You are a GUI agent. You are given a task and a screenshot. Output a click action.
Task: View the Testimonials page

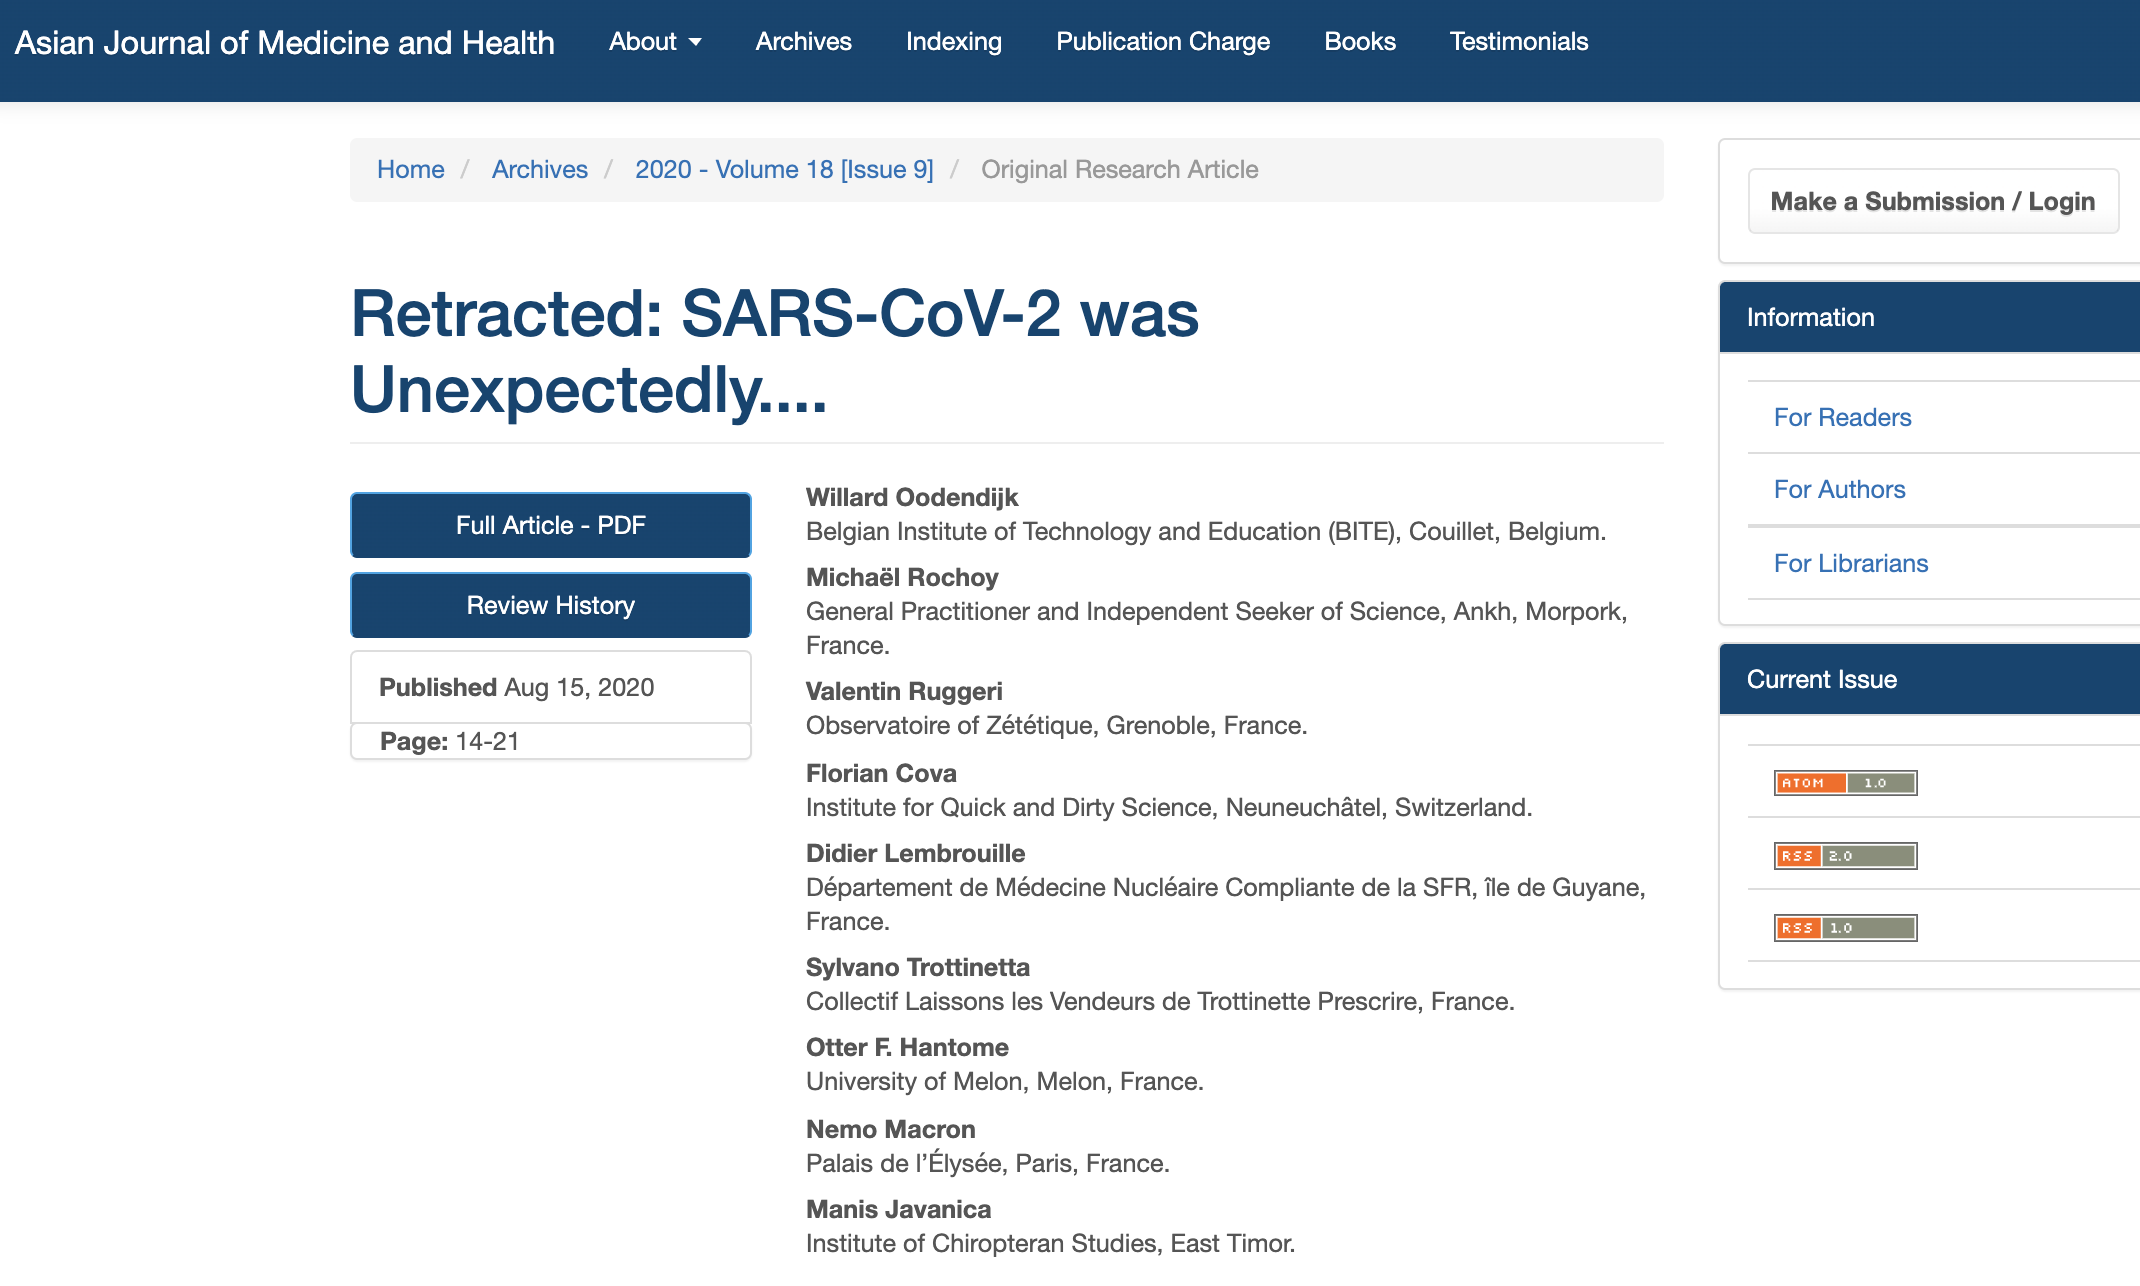(1519, 42)
